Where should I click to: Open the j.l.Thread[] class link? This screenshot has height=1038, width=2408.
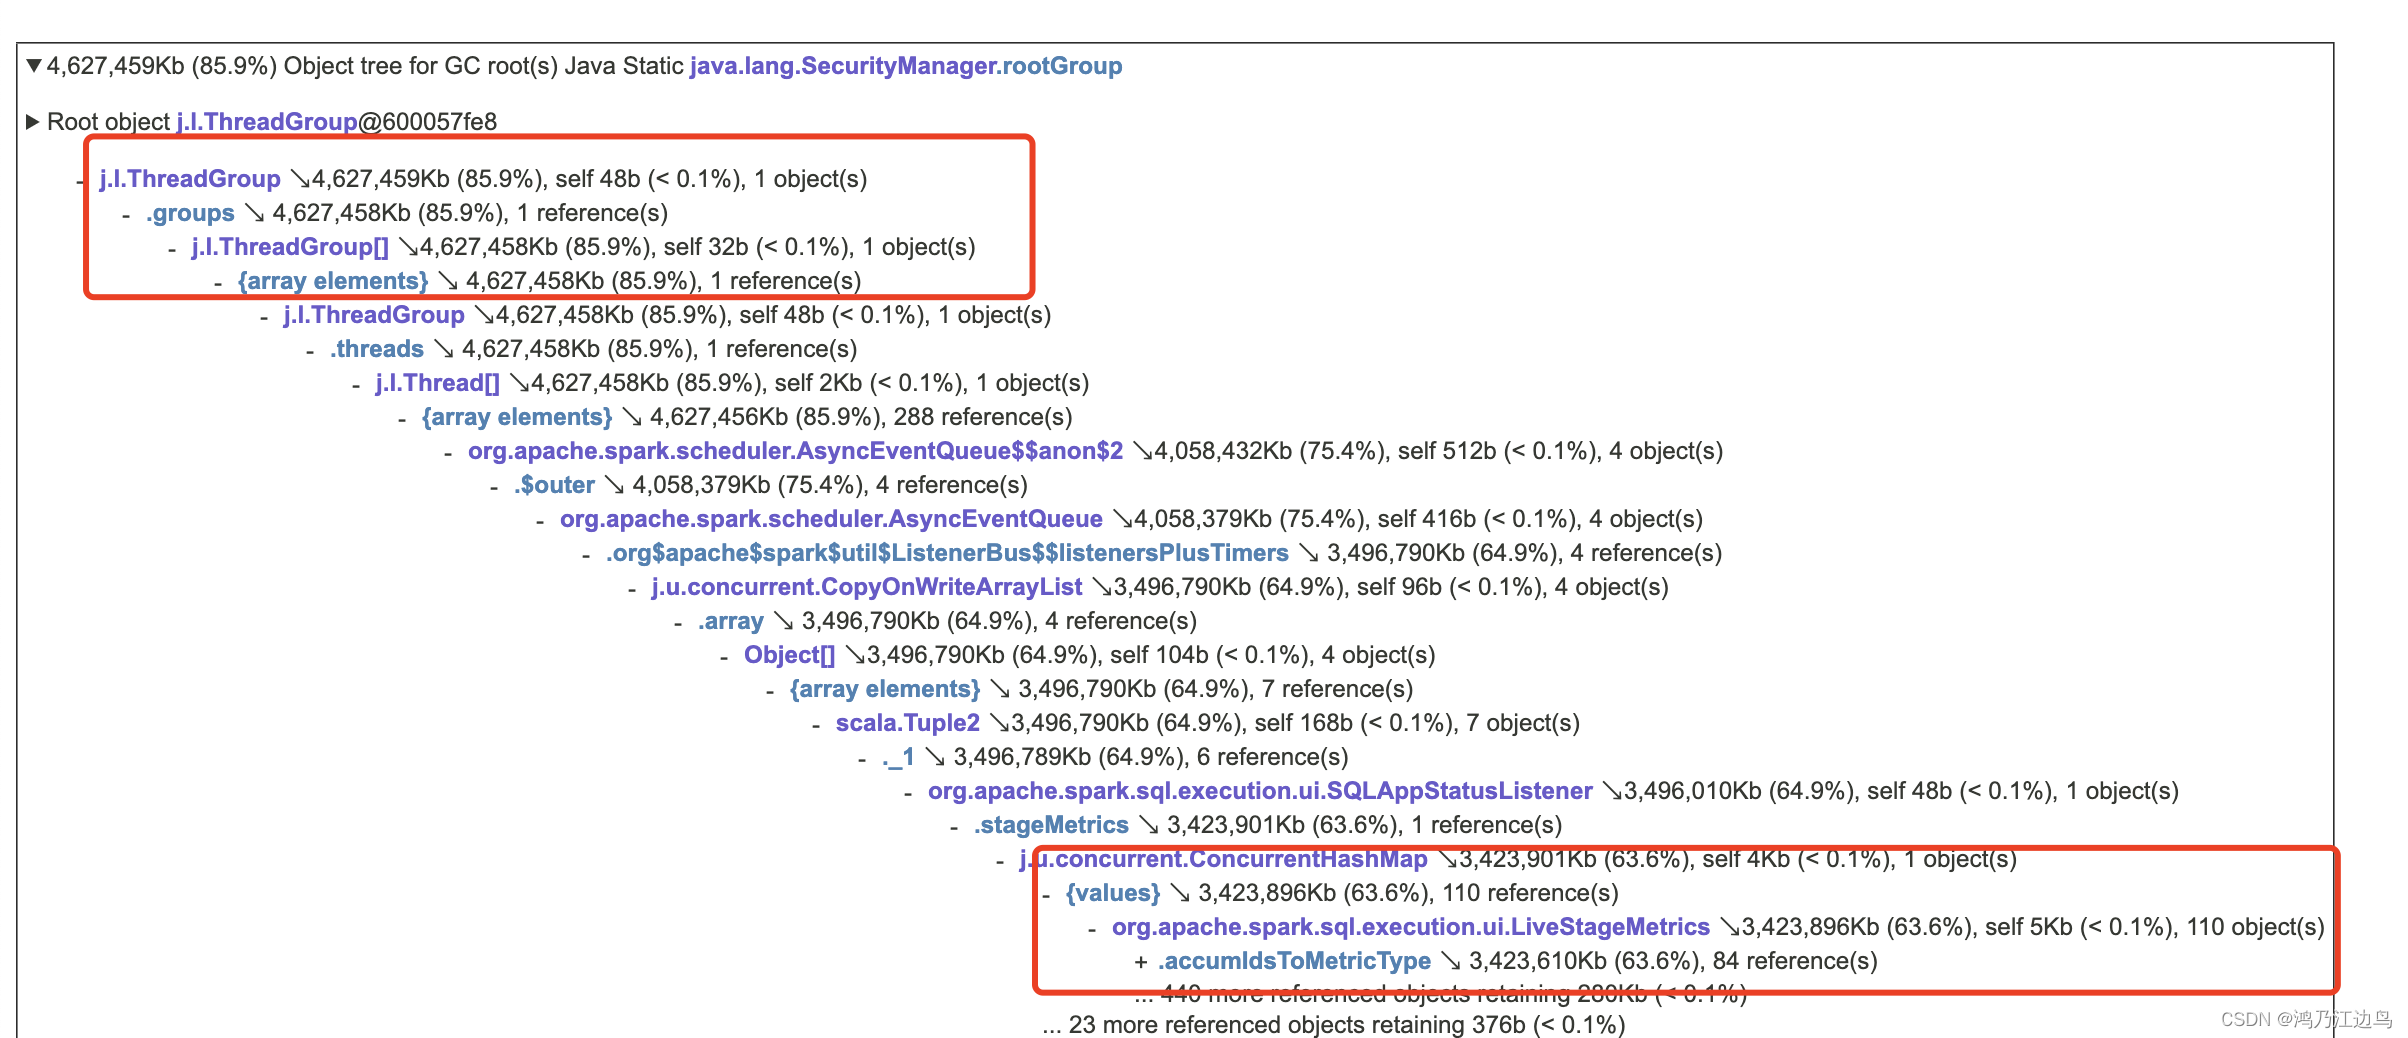click(x=438, y=383)
